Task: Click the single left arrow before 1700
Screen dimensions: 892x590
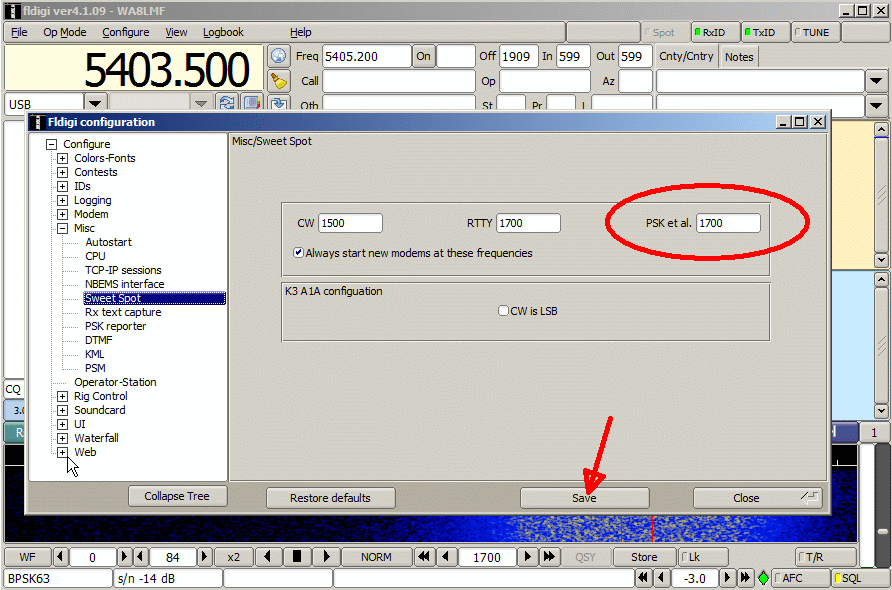Action: point(446,557)
